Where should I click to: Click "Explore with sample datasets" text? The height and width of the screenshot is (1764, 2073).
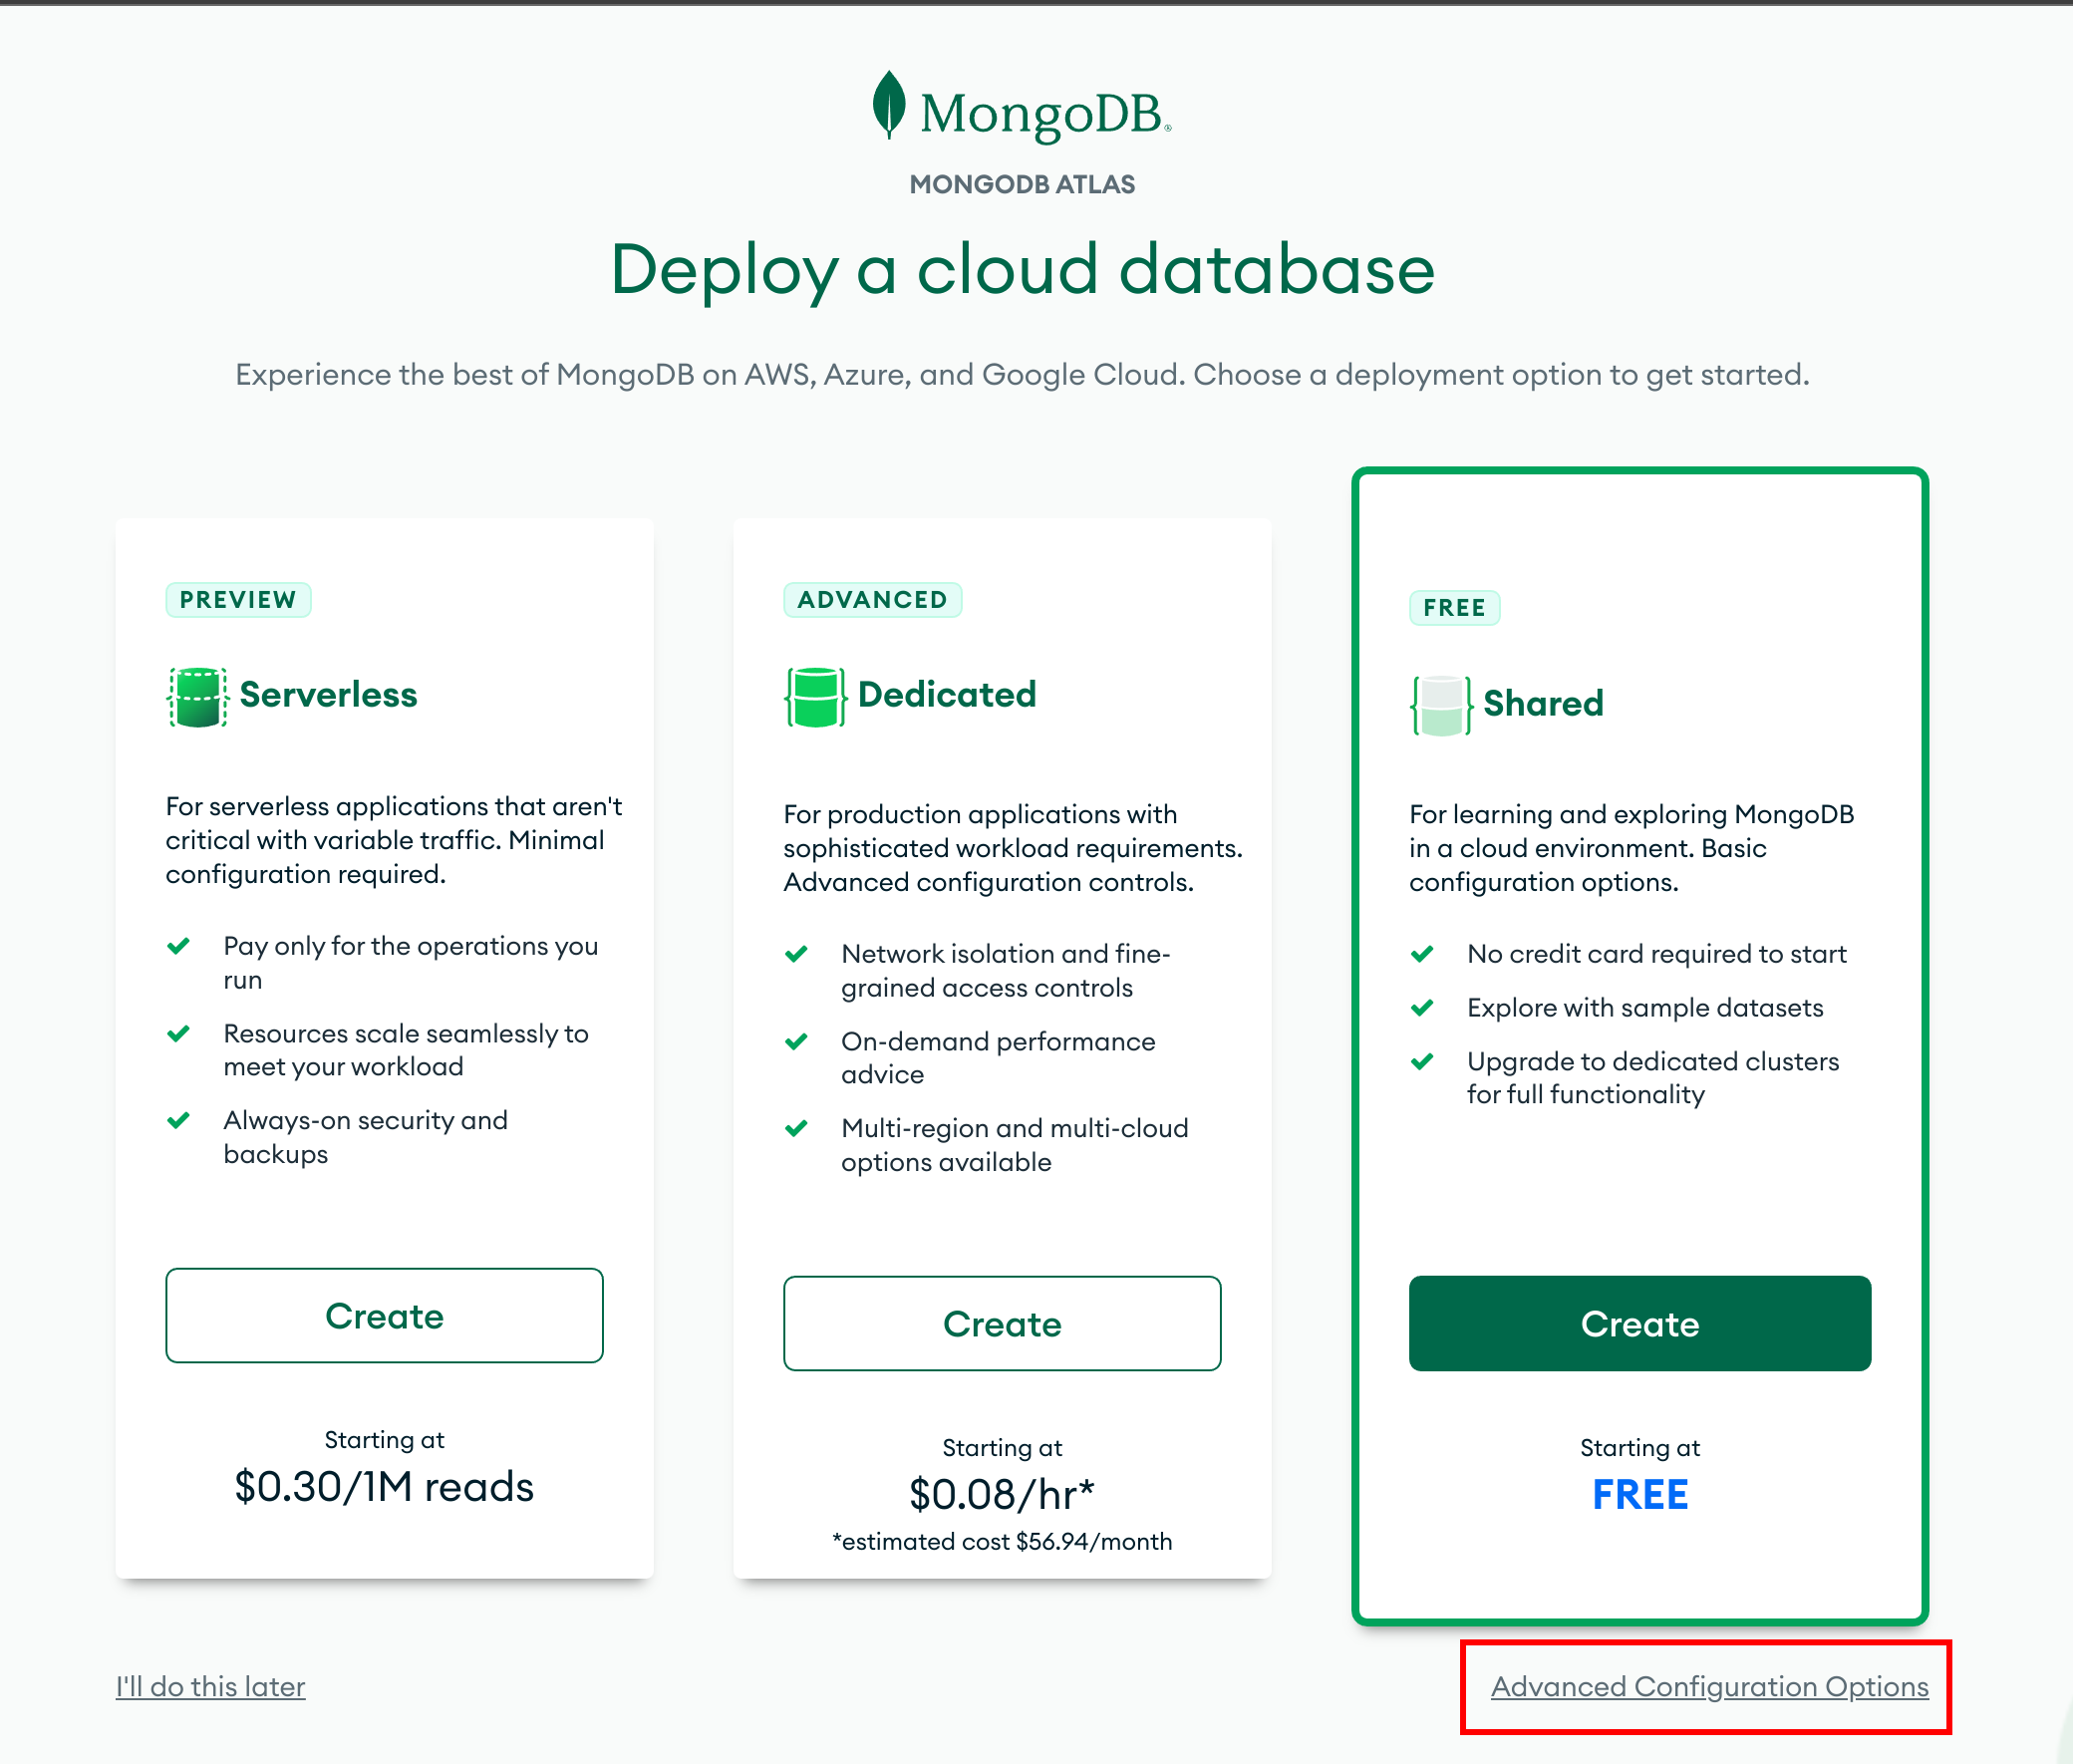(x=1645, y=1008)
